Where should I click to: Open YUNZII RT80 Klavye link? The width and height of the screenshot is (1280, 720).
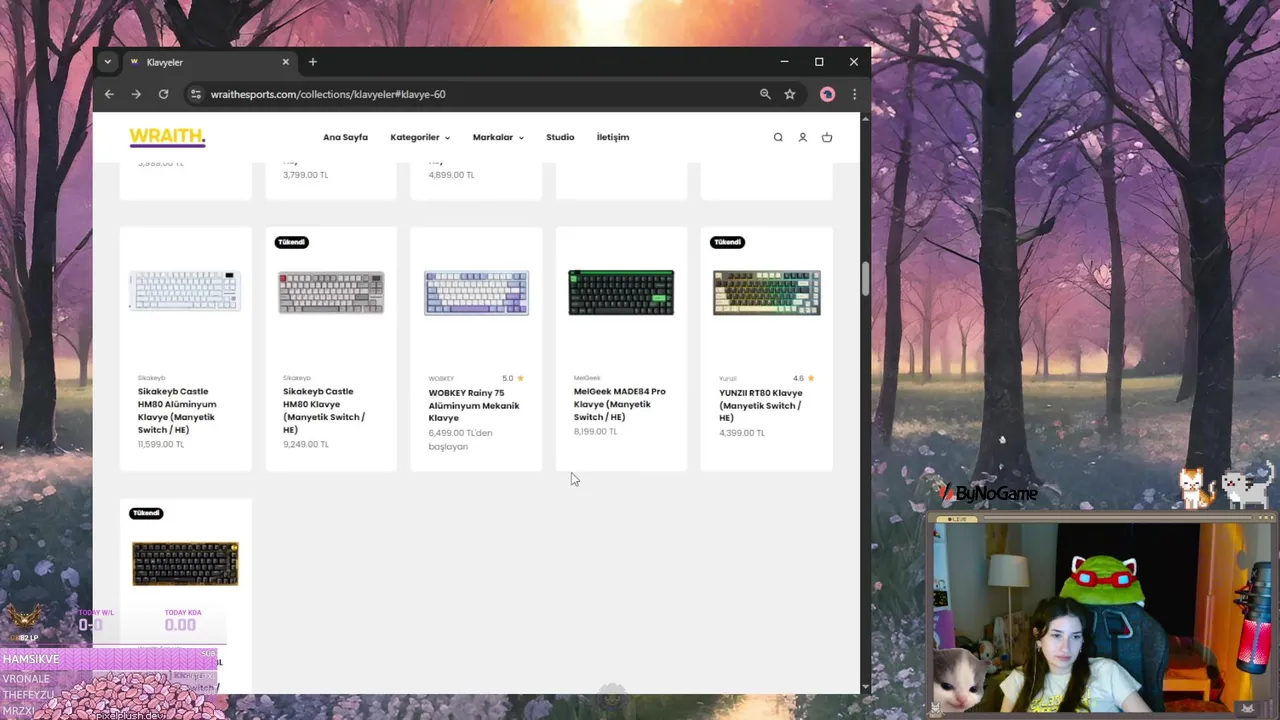[x=761, y=405]
